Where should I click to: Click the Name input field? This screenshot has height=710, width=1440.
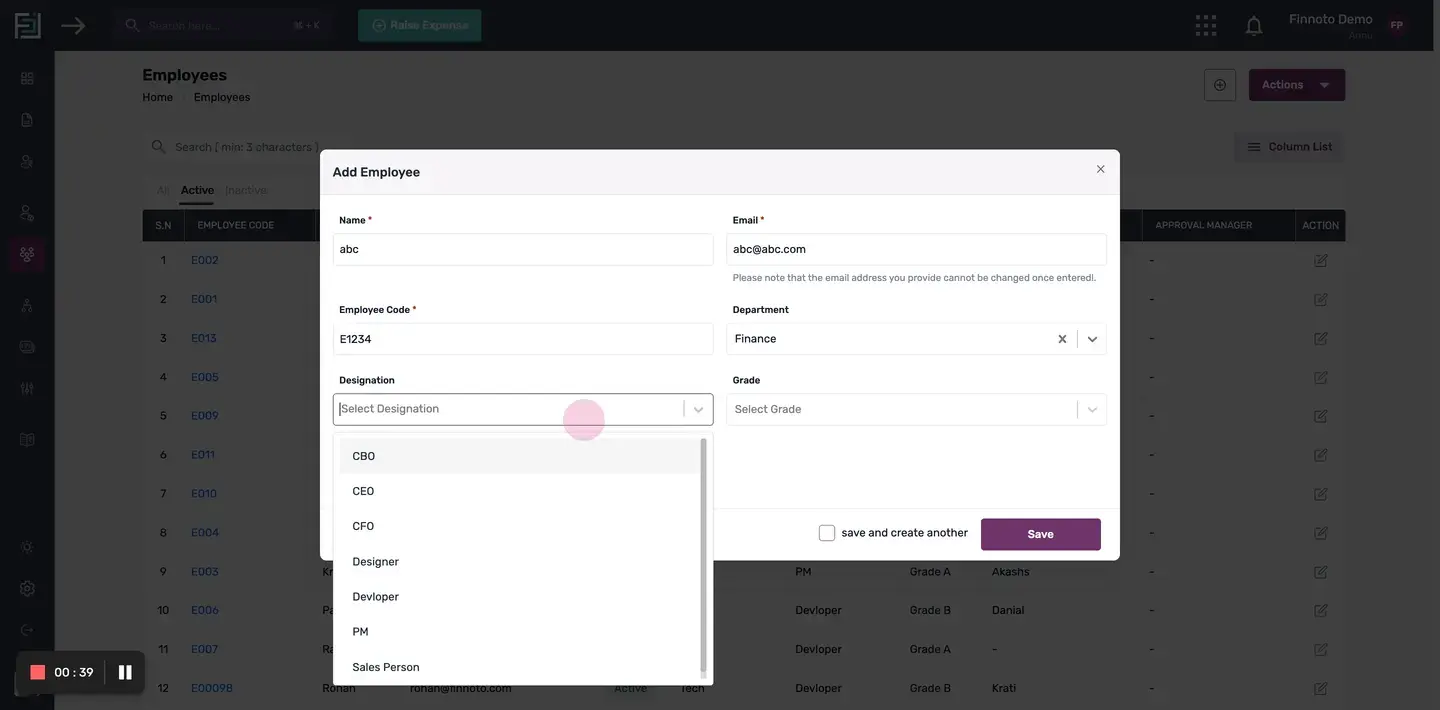coord(523,249)
